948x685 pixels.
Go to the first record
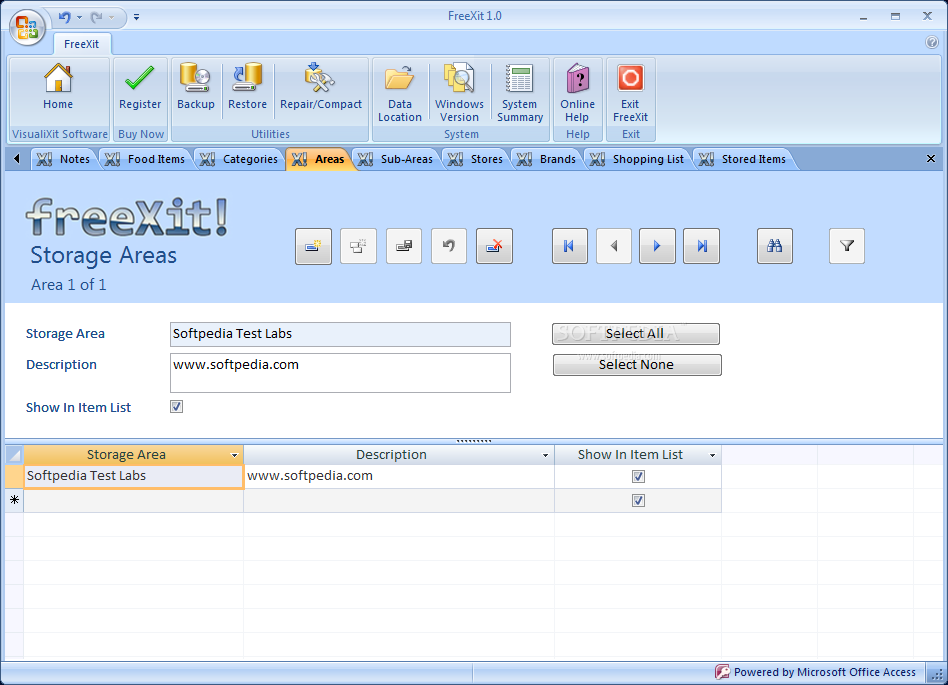pyautogui.click(x=570, y=246)
